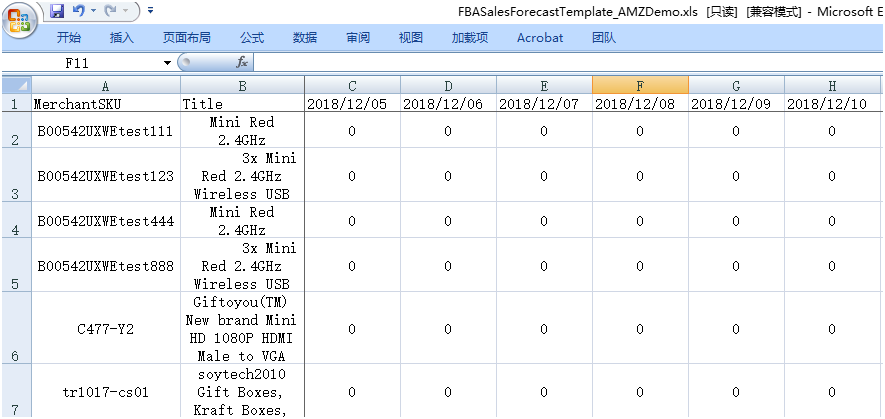Screen dimensions: 885x419
Task: Open the 开始 ribbon tab
Action: click(x=69, y=38)
